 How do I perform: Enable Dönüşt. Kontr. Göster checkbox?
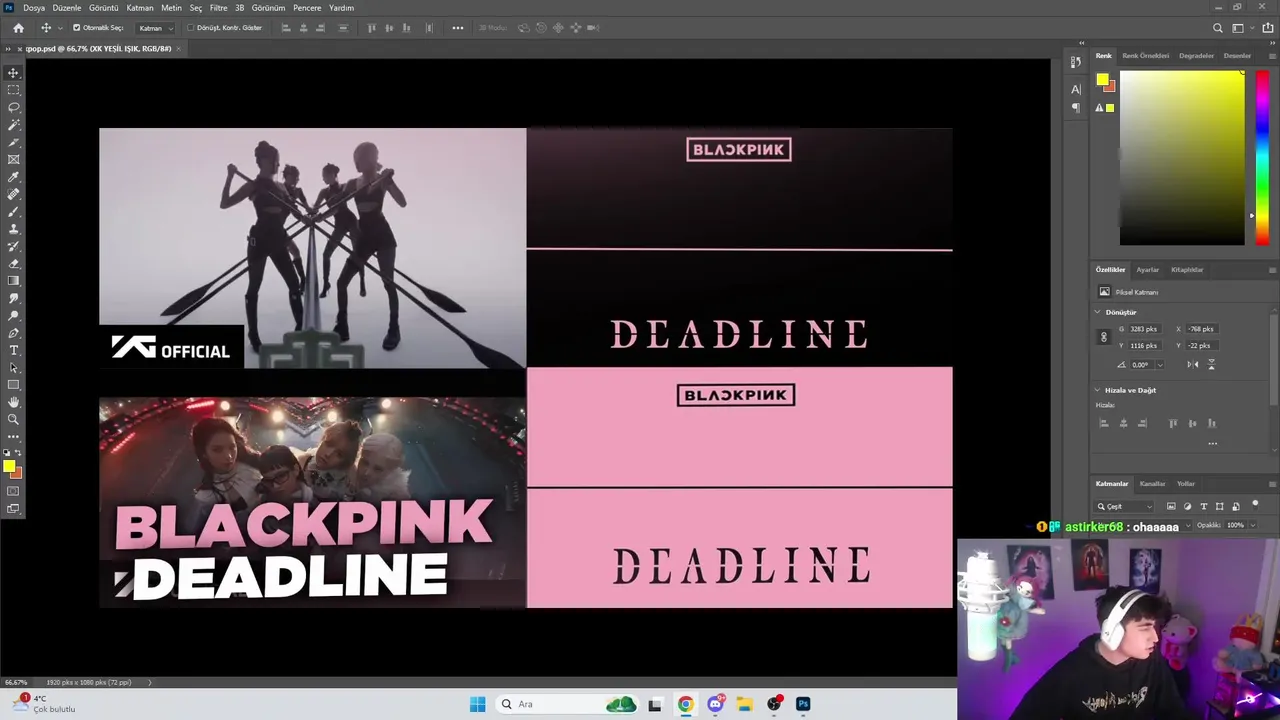click(190, 28)
